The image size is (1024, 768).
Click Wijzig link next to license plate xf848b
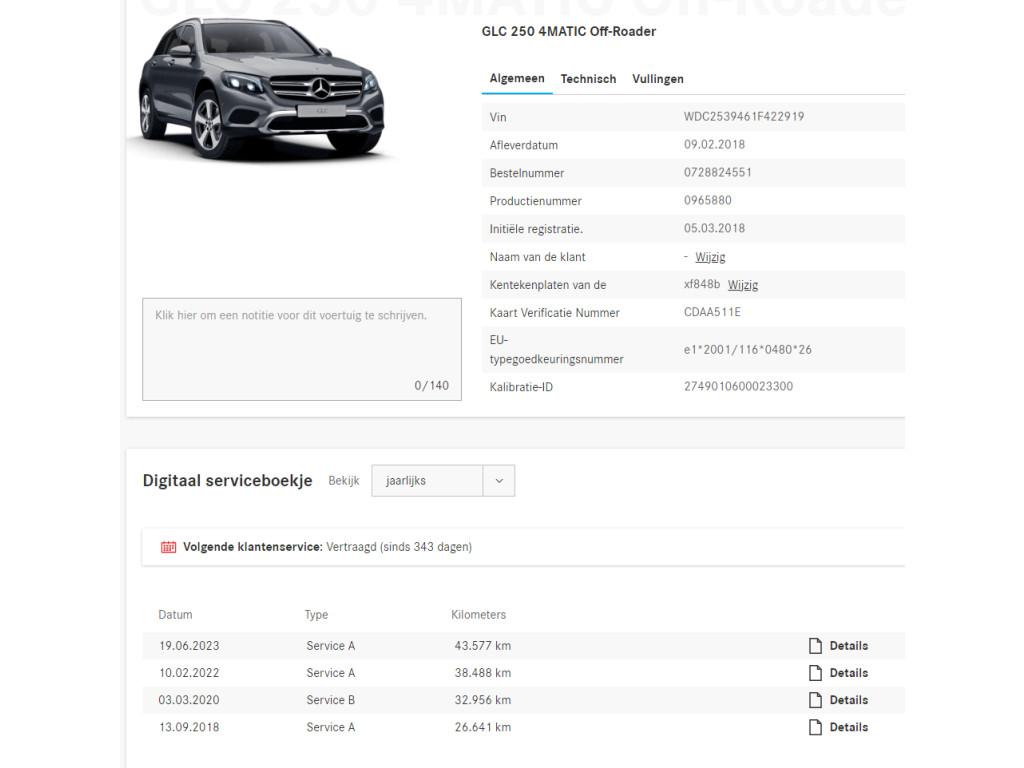743,285
